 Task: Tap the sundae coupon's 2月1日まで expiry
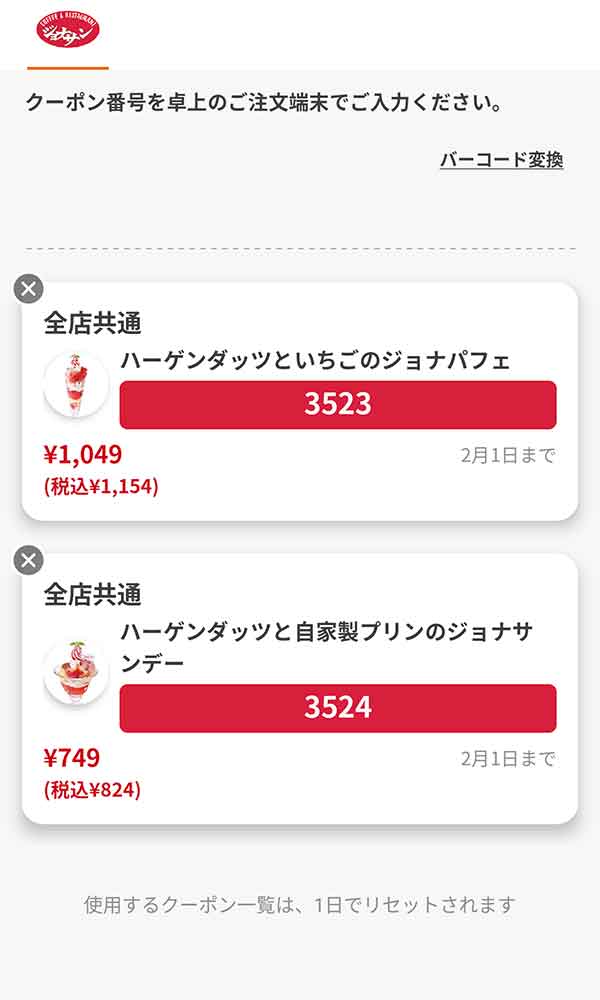(x=507, y=759)
